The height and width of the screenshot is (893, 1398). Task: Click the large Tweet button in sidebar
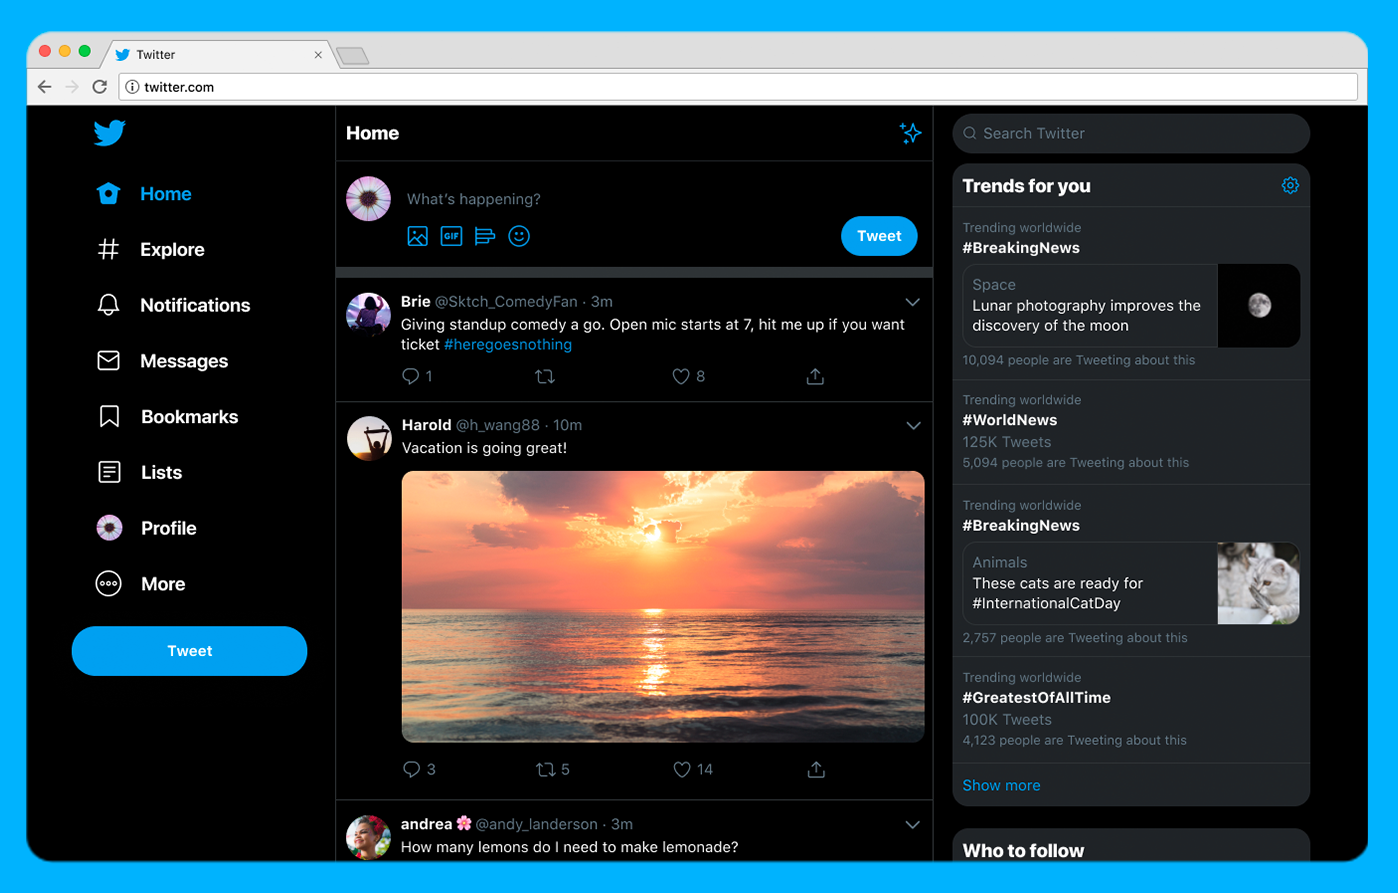(x=189, y=651)
